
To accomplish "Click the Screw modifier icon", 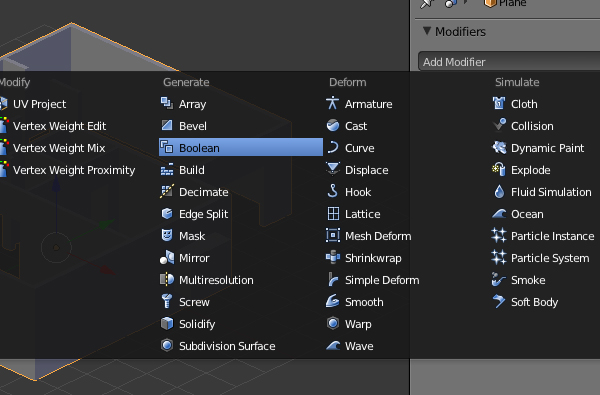I will click(167, 302).
